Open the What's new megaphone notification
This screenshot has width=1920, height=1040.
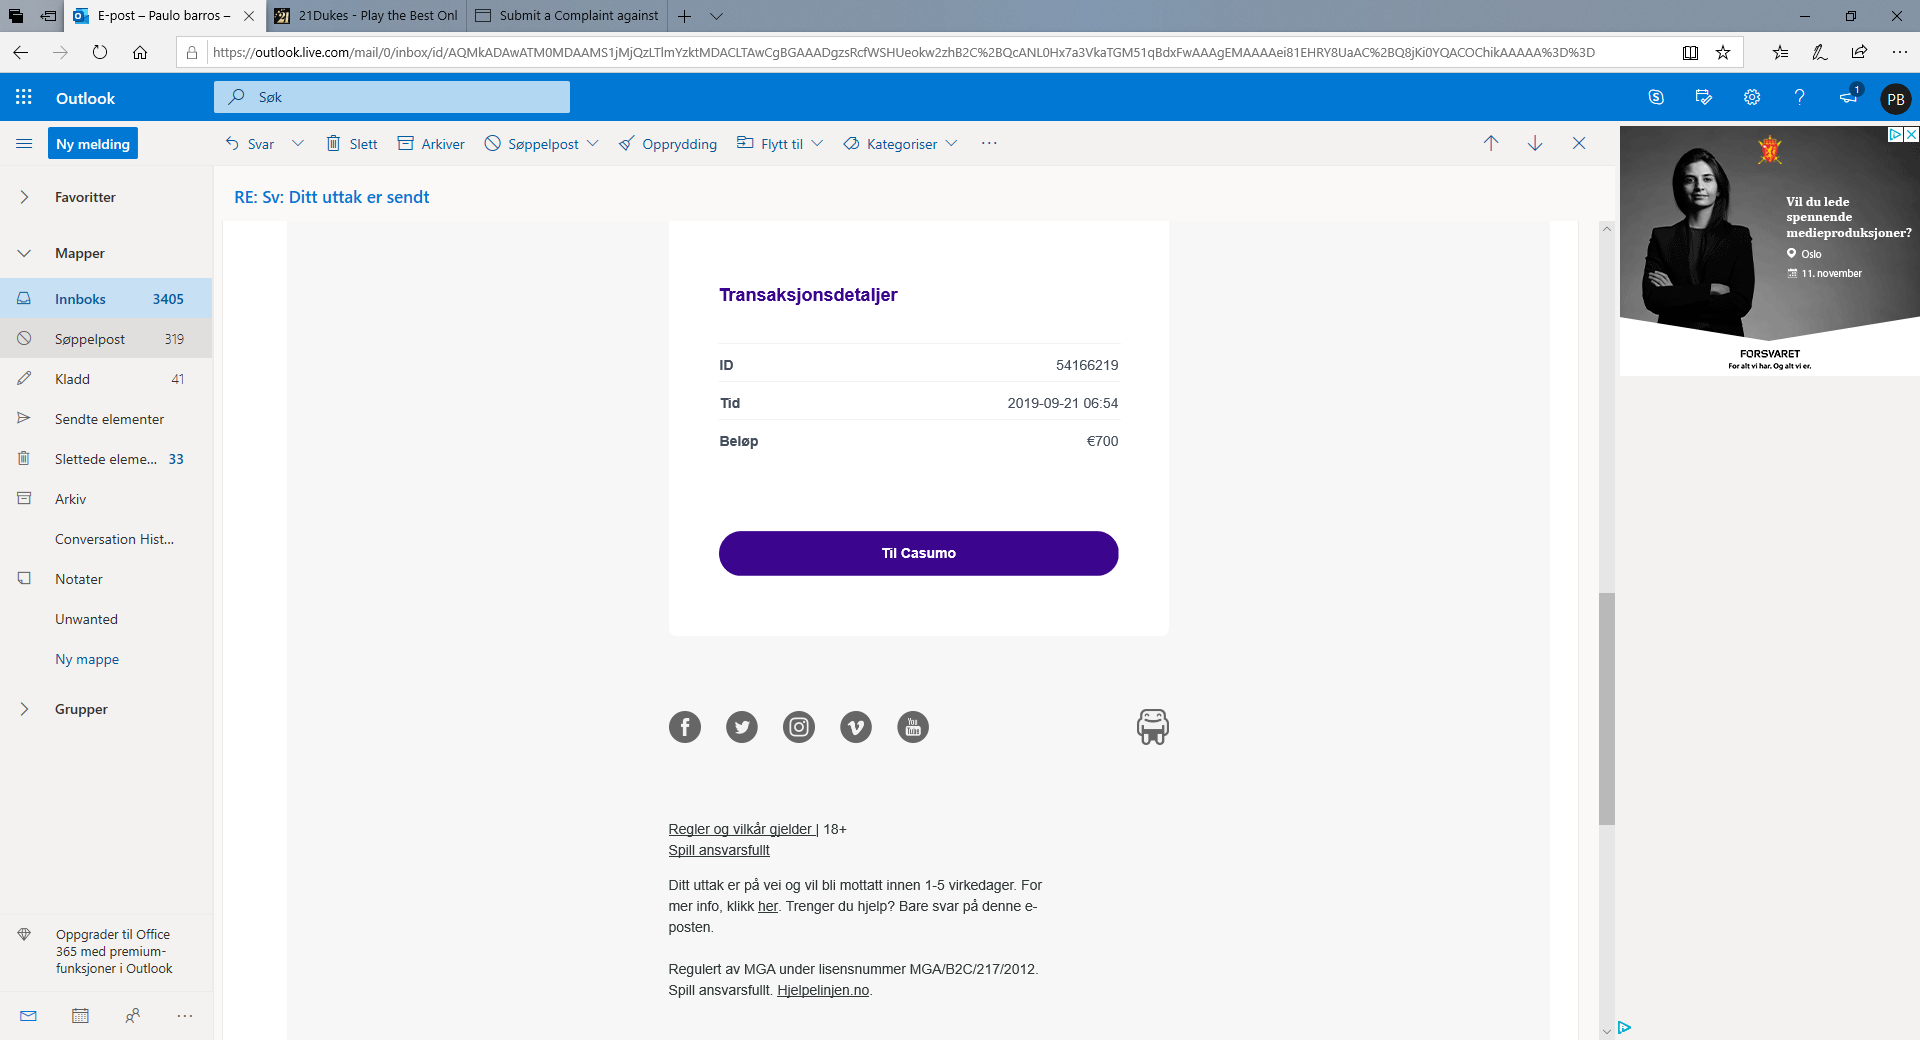[x=1849, y=96]
